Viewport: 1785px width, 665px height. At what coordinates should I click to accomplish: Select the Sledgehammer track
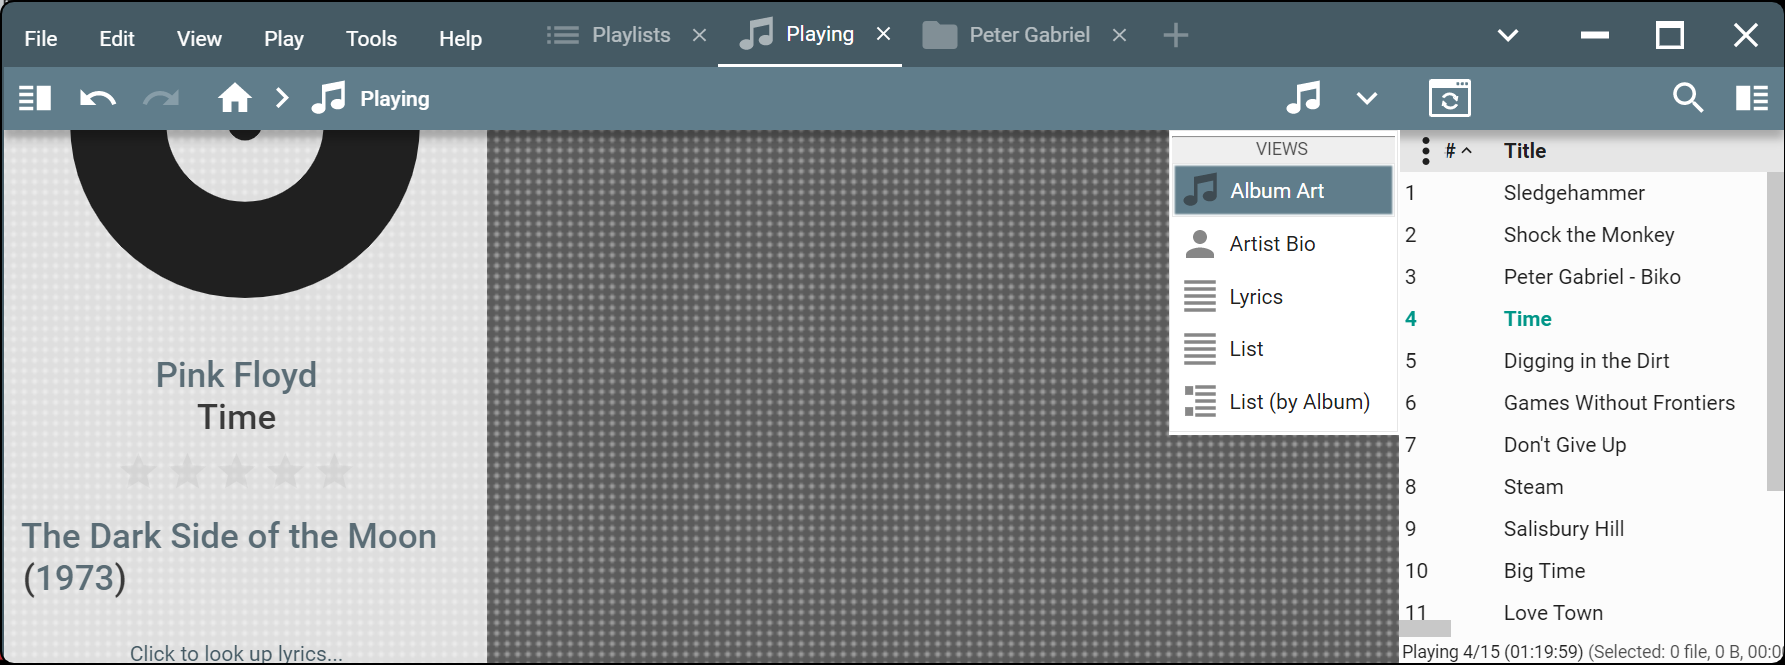[x=1574, y=193]
